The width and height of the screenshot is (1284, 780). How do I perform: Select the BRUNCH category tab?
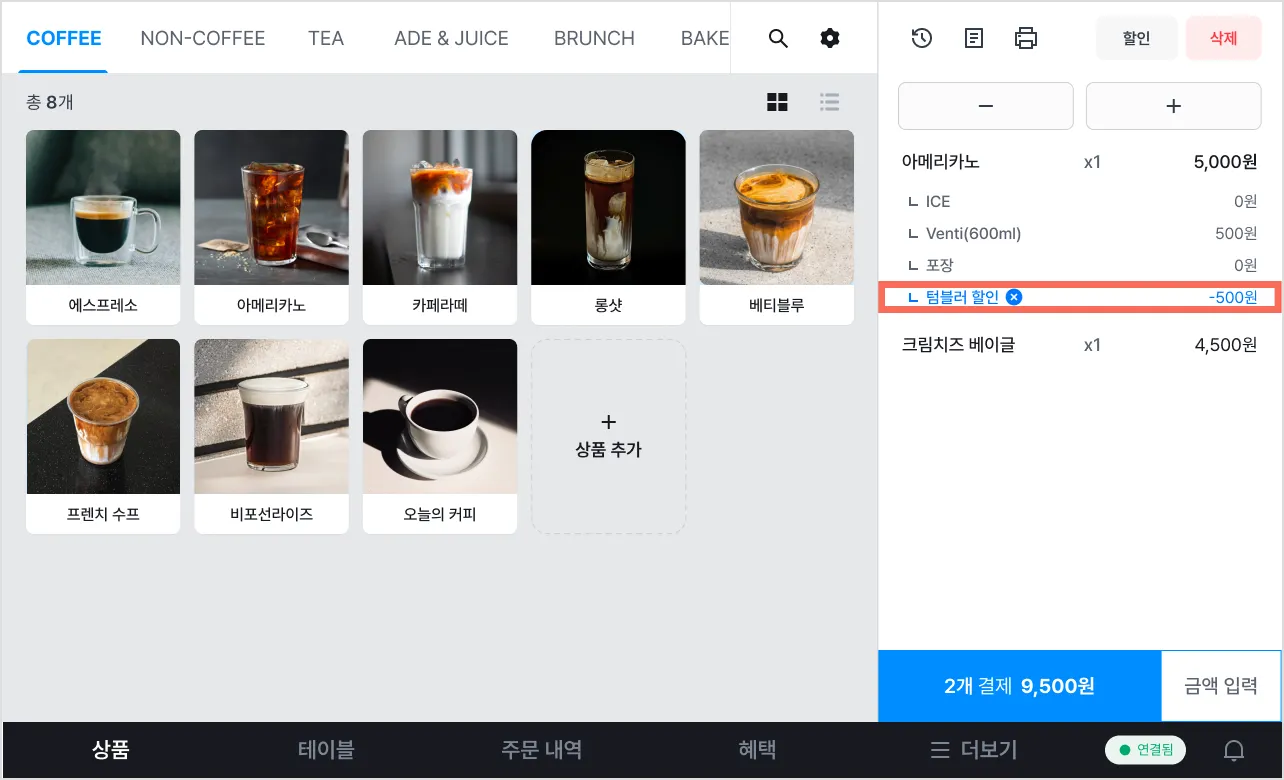pos(594,38)
